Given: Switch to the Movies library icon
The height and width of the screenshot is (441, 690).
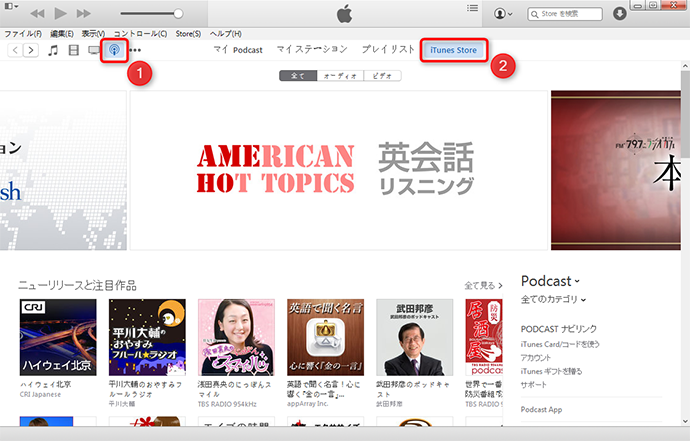Looking at the screenshot, I should [73, 50].
